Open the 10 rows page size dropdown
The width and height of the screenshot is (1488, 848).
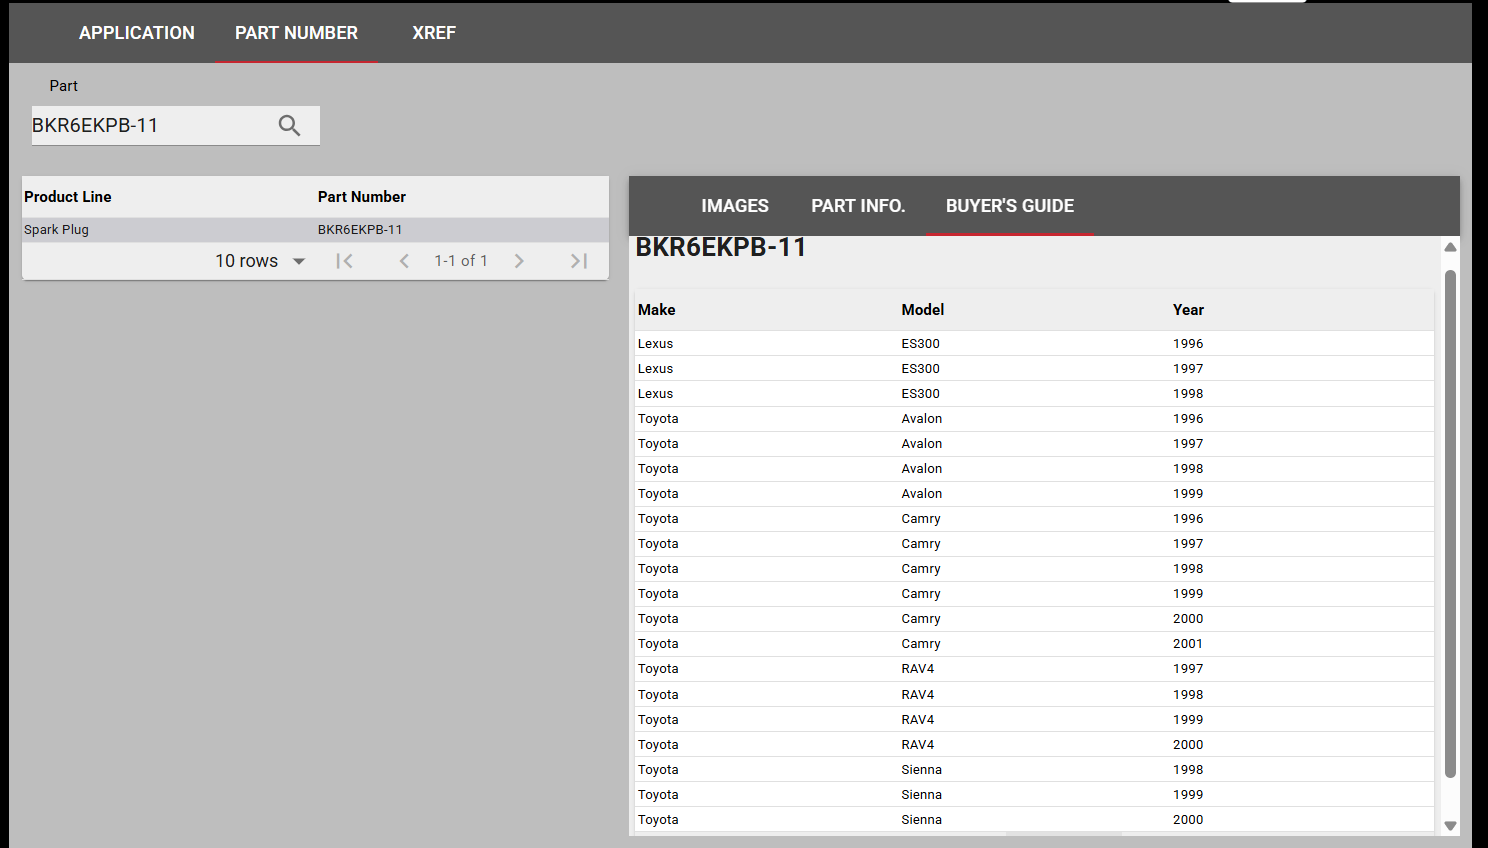coord(260,261)
